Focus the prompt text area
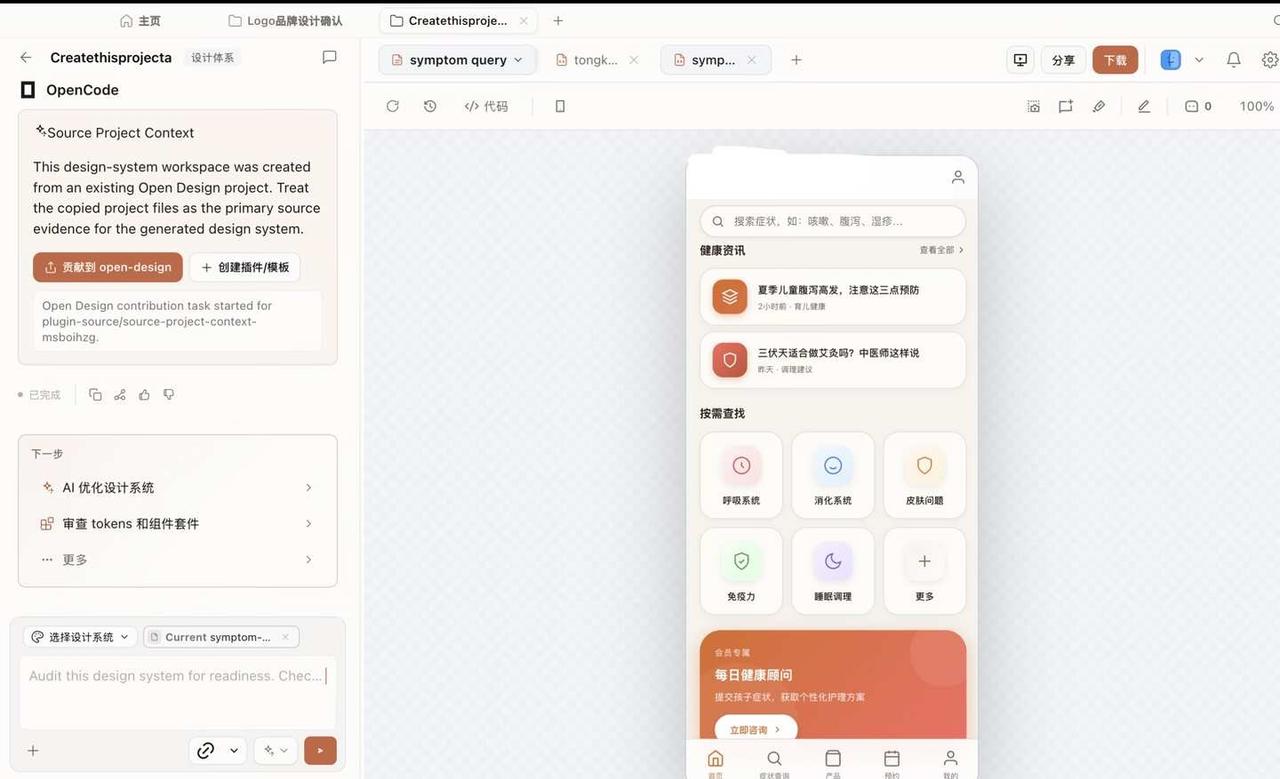 pos(178,692)
